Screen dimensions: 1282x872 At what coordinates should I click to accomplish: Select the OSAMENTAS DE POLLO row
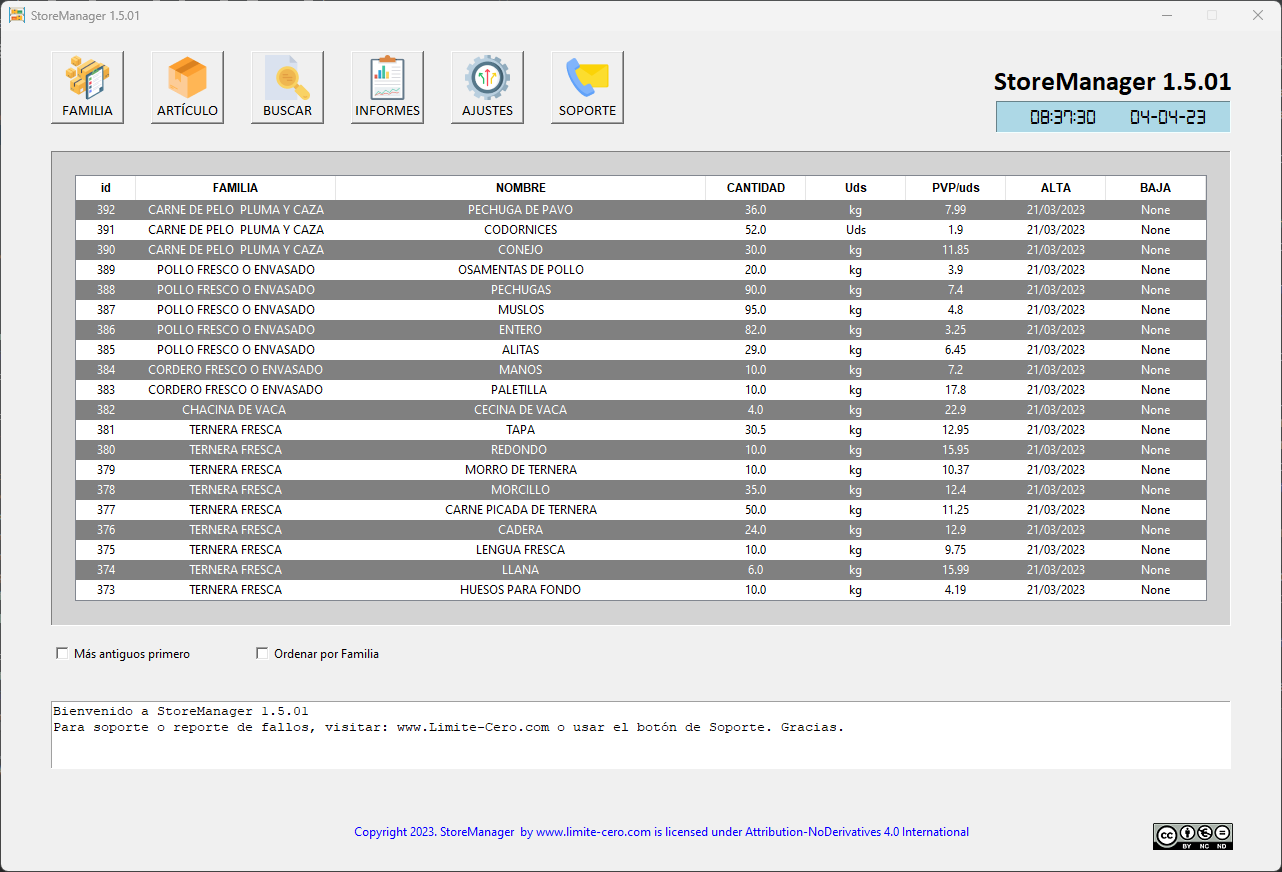coord(641,270)
